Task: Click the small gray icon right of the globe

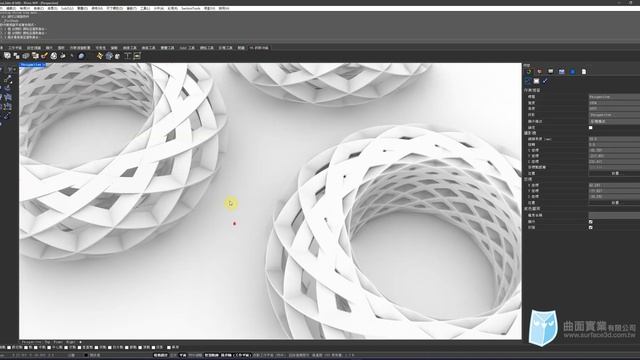Action: 118,56
